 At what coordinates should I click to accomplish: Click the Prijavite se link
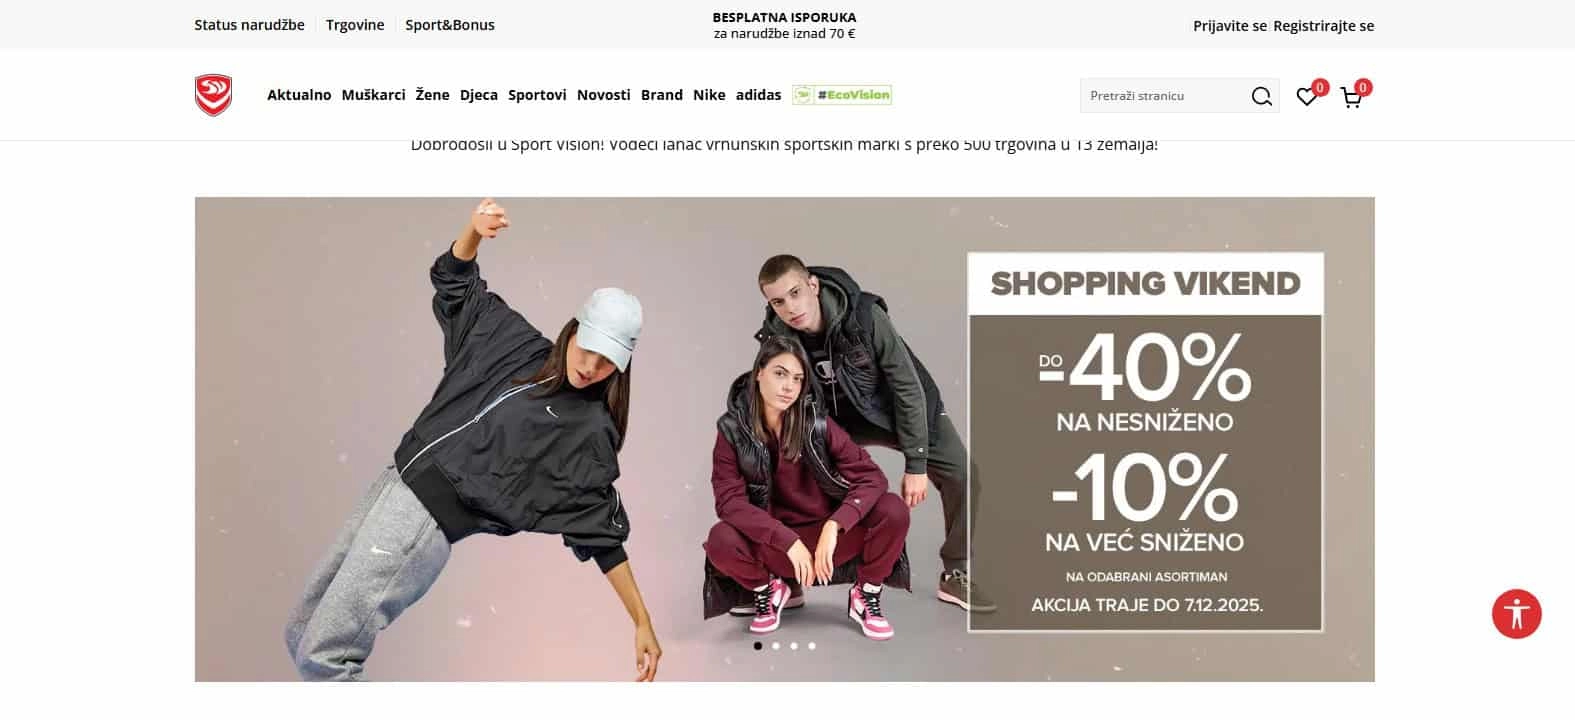[1230, 26]
